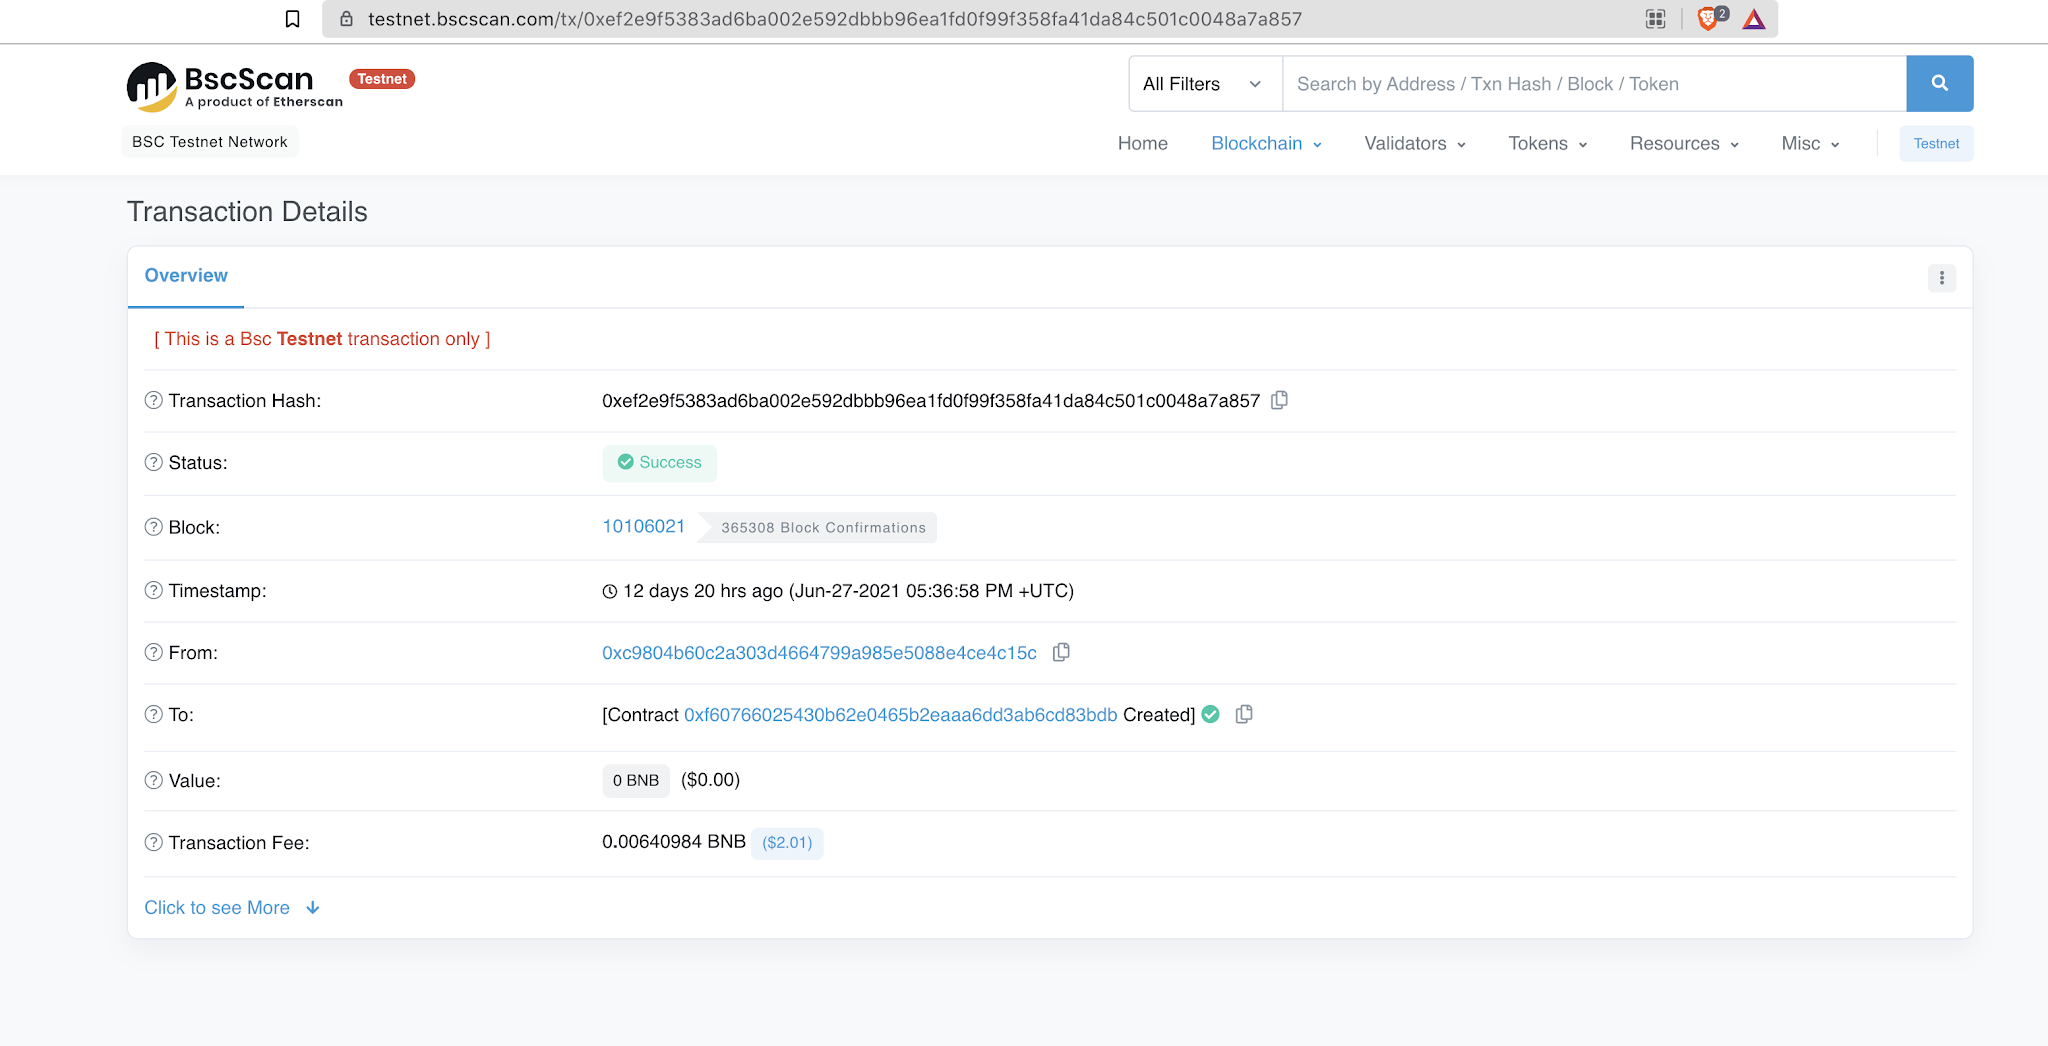Click the question mark next to Transaction Fee

point(153,842)
